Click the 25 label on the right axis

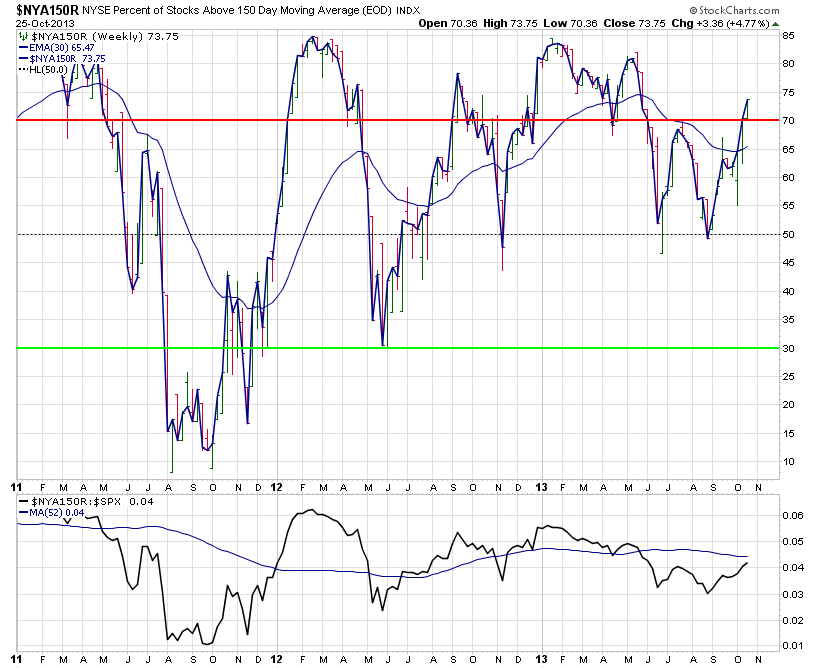tap(789, 377)
